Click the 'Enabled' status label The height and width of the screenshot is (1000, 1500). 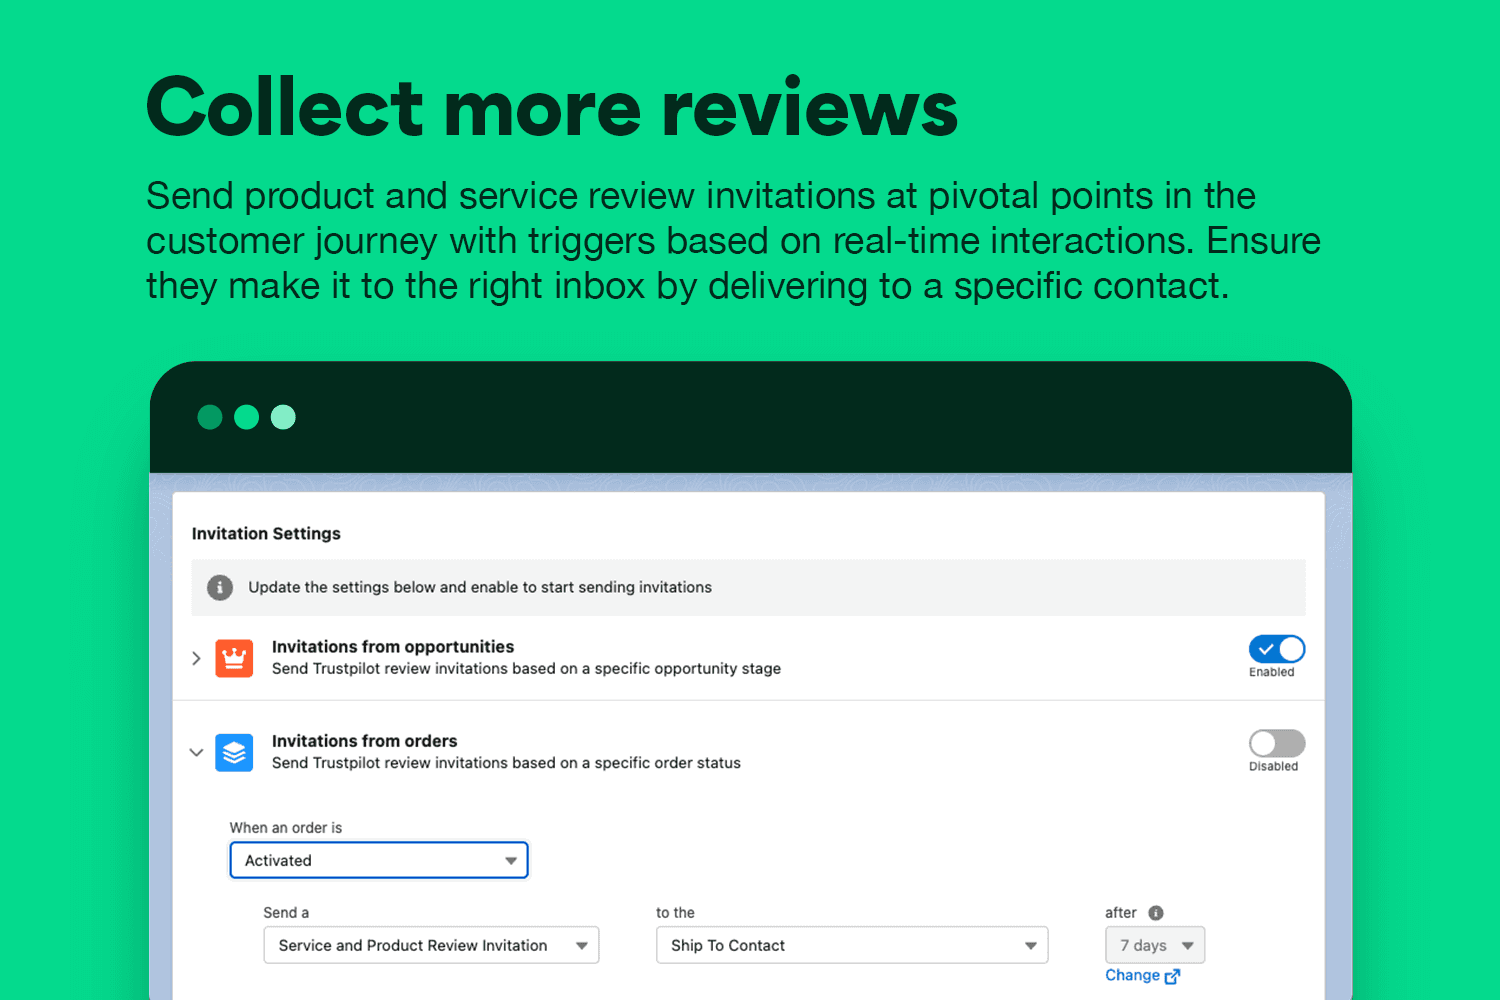(x=1272, y=672)
